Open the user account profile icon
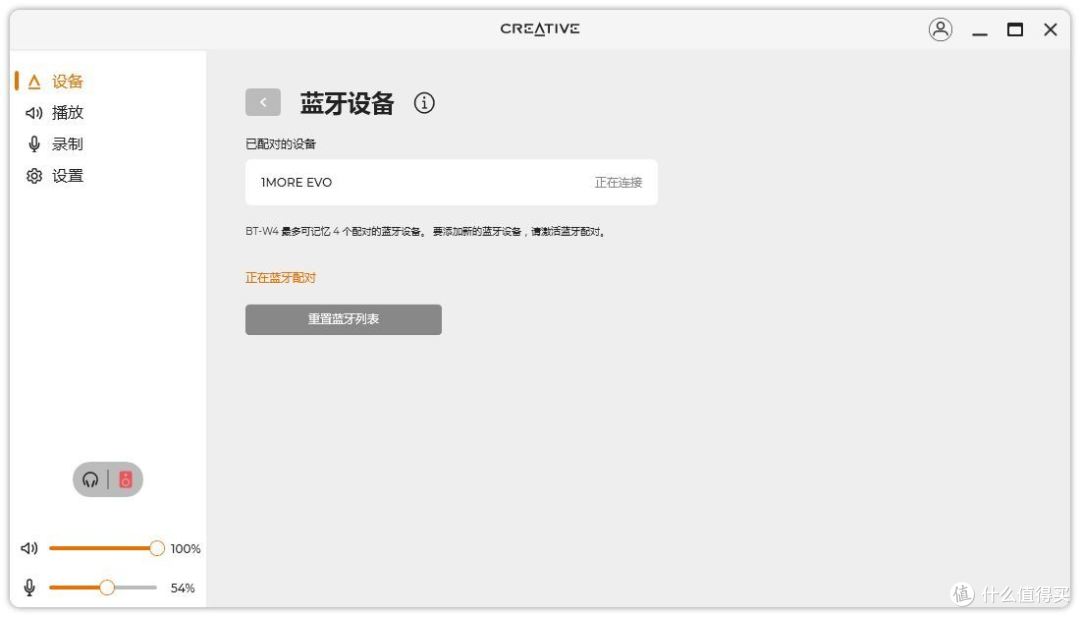 coord(940,30)
